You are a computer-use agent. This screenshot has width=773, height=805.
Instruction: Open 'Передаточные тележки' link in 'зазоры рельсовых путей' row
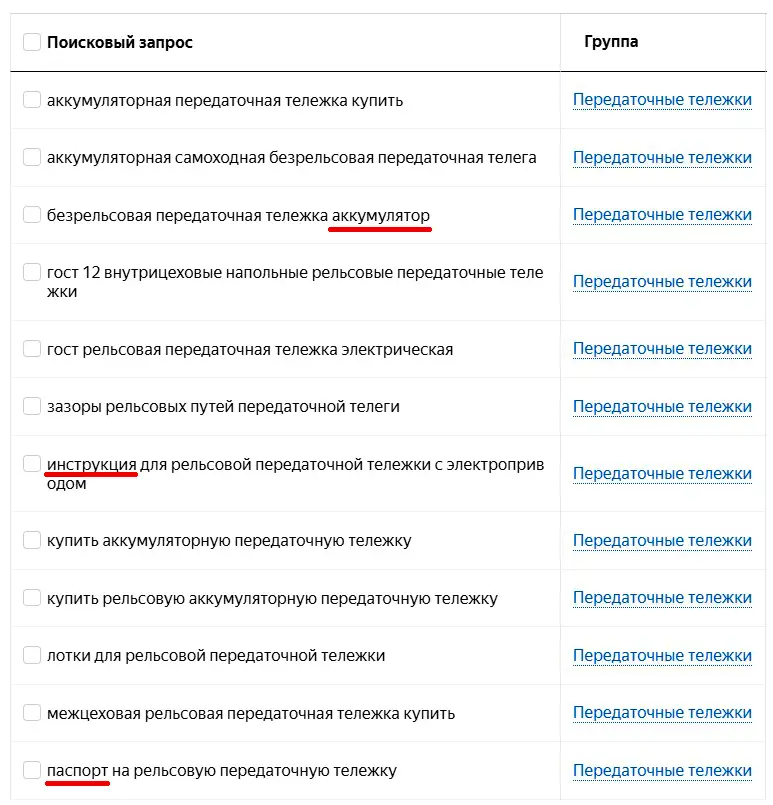pos(662,407)
